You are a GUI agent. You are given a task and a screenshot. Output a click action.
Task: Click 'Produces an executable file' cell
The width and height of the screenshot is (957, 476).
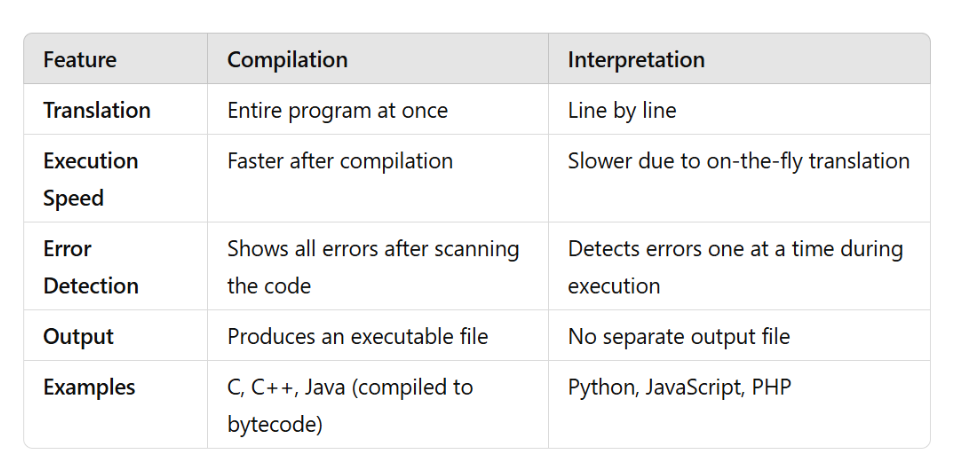pos(358,336)
